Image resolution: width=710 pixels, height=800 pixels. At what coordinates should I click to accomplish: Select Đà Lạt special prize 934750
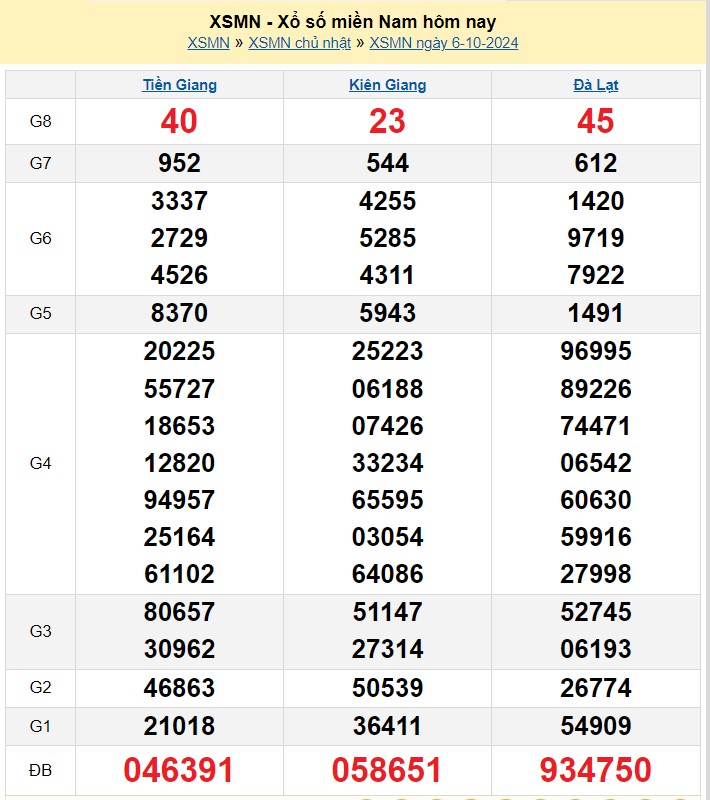tap(595, 769)
